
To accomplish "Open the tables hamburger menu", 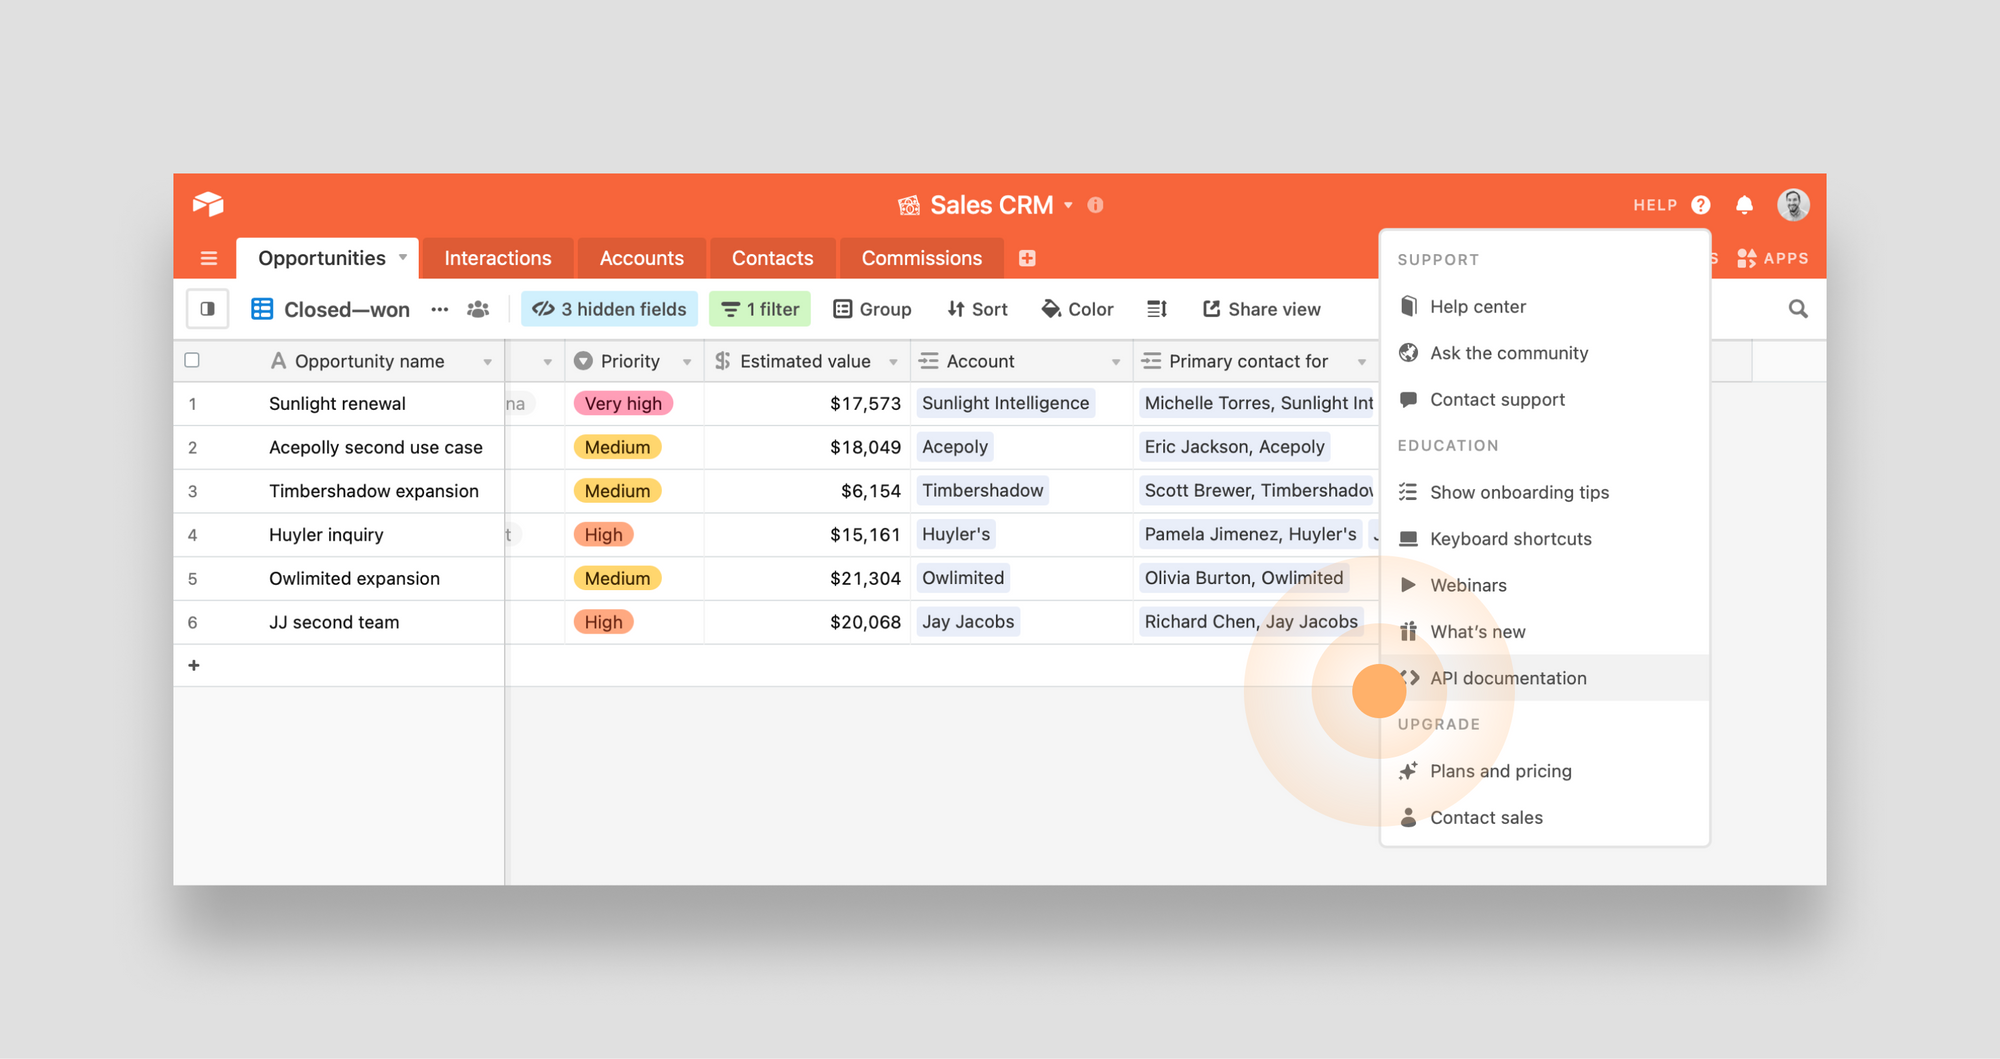I will point(209,258).
